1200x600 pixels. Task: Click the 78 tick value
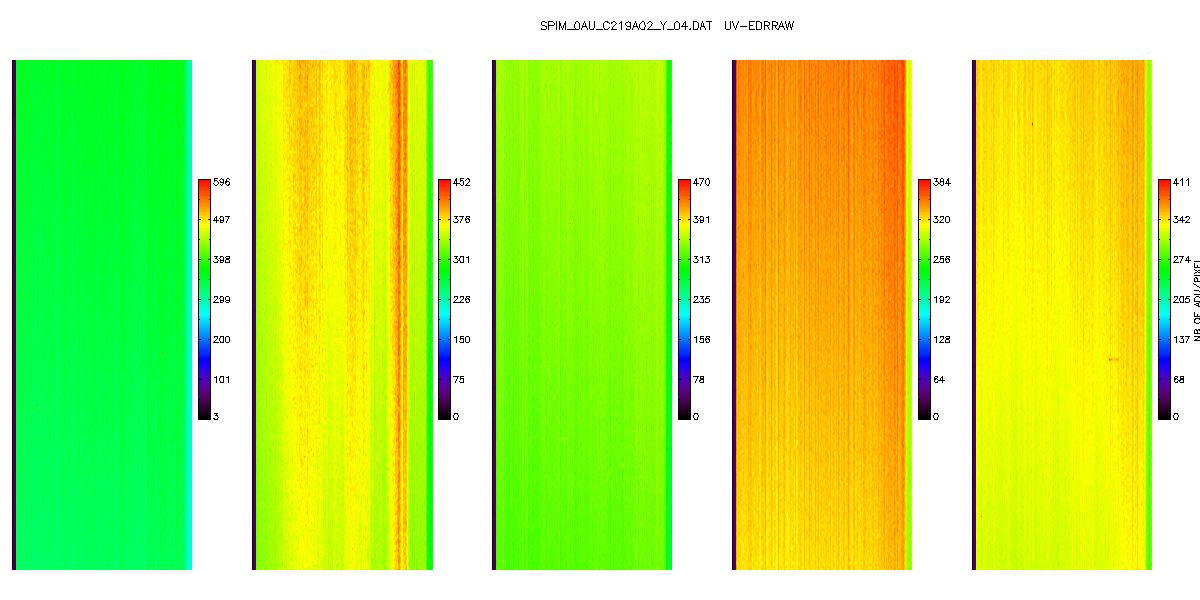(x=698, y=379)
